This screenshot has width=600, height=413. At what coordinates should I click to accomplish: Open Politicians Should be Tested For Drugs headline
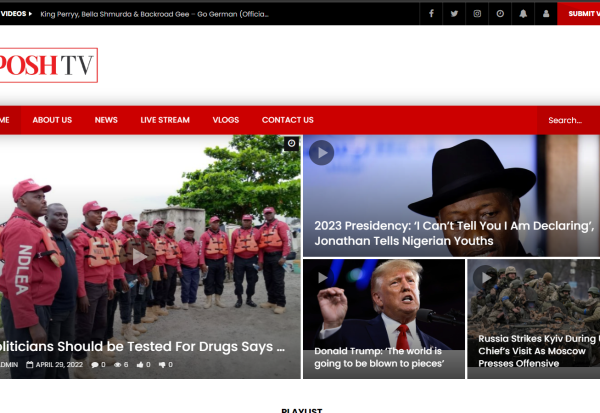(142, 346)
